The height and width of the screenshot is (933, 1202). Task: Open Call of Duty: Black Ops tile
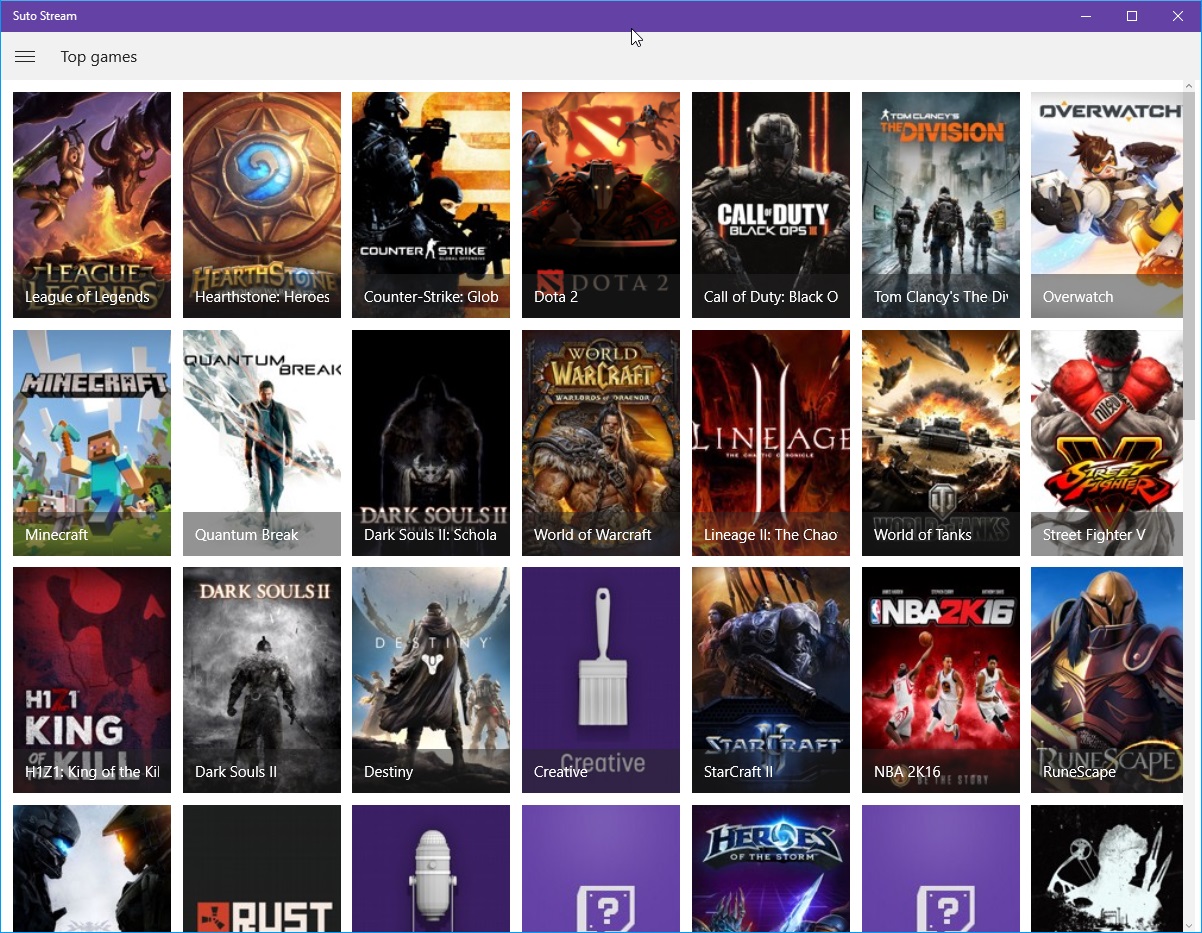coord(771,204)
